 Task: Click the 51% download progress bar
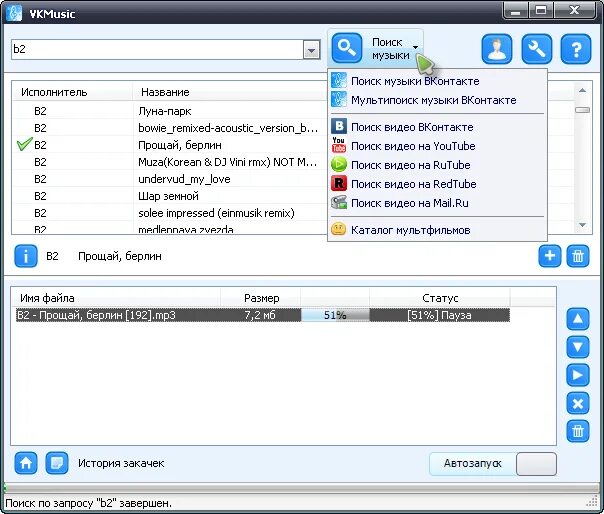(x=335, y=315)
